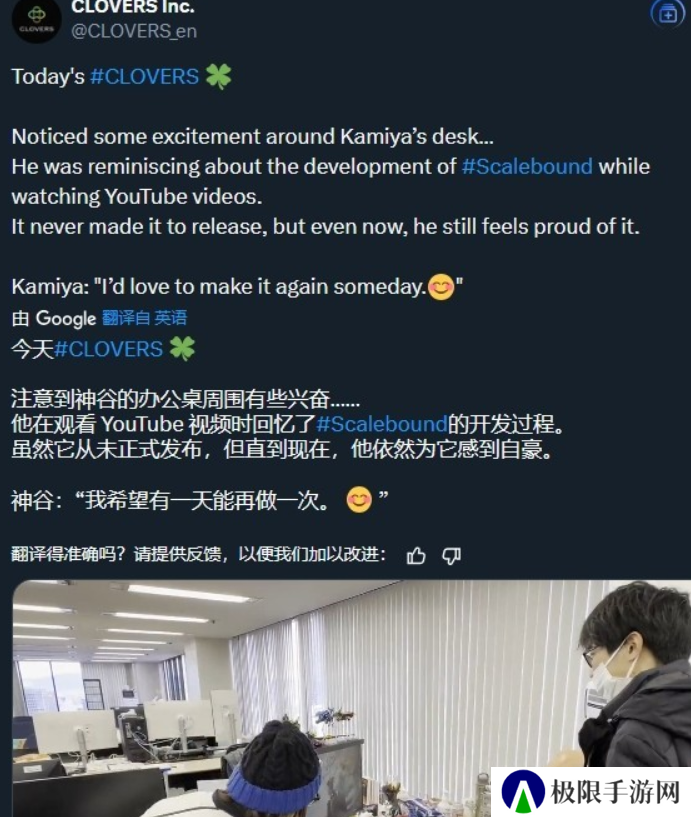Viewport: 691px width, 817px height.
Task: Click the CLOVERS Inc. account name
Action: [133, 7]
